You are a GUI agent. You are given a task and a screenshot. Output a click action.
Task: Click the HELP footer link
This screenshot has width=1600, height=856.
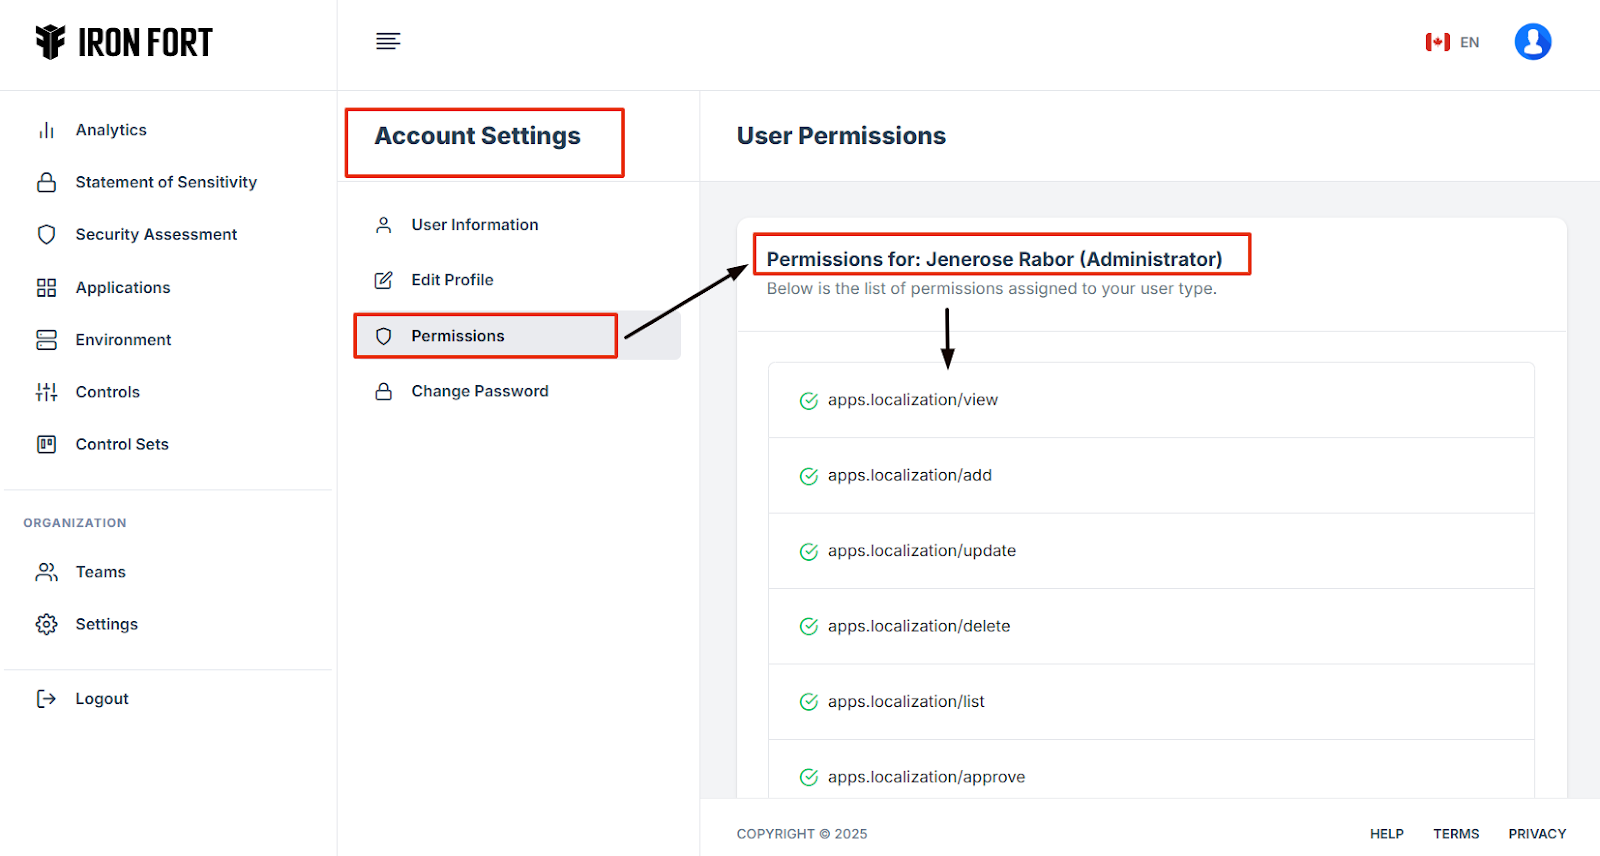pos(1386,834)
